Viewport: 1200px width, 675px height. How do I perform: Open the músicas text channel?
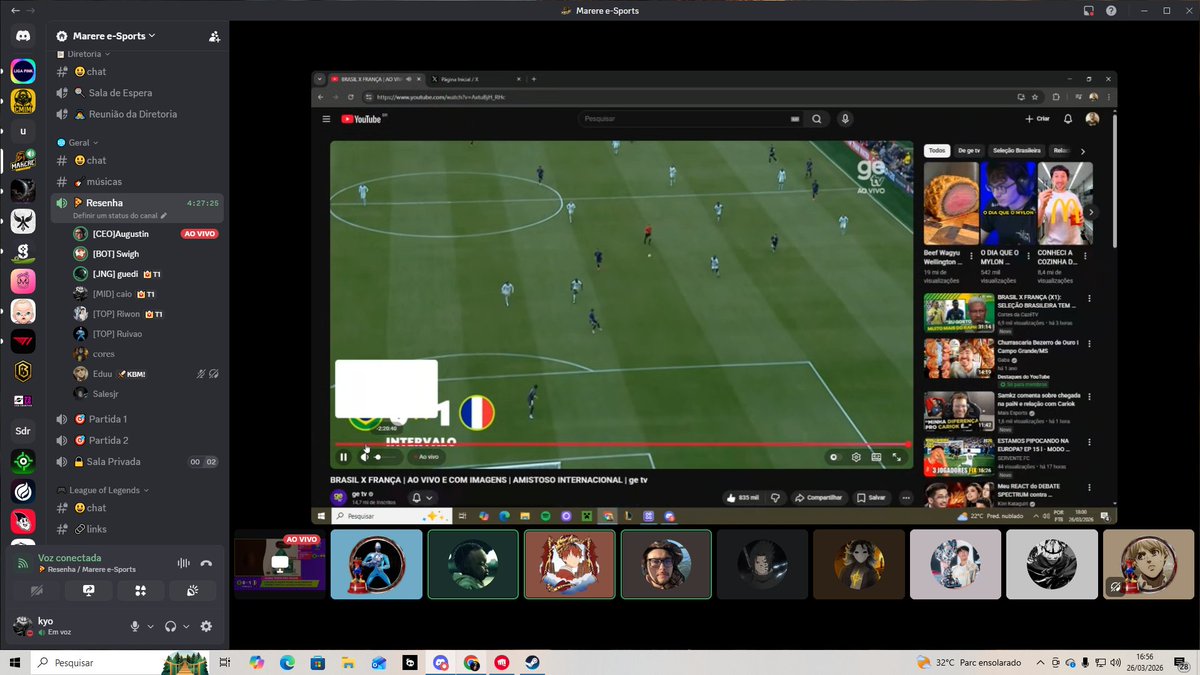138,182
